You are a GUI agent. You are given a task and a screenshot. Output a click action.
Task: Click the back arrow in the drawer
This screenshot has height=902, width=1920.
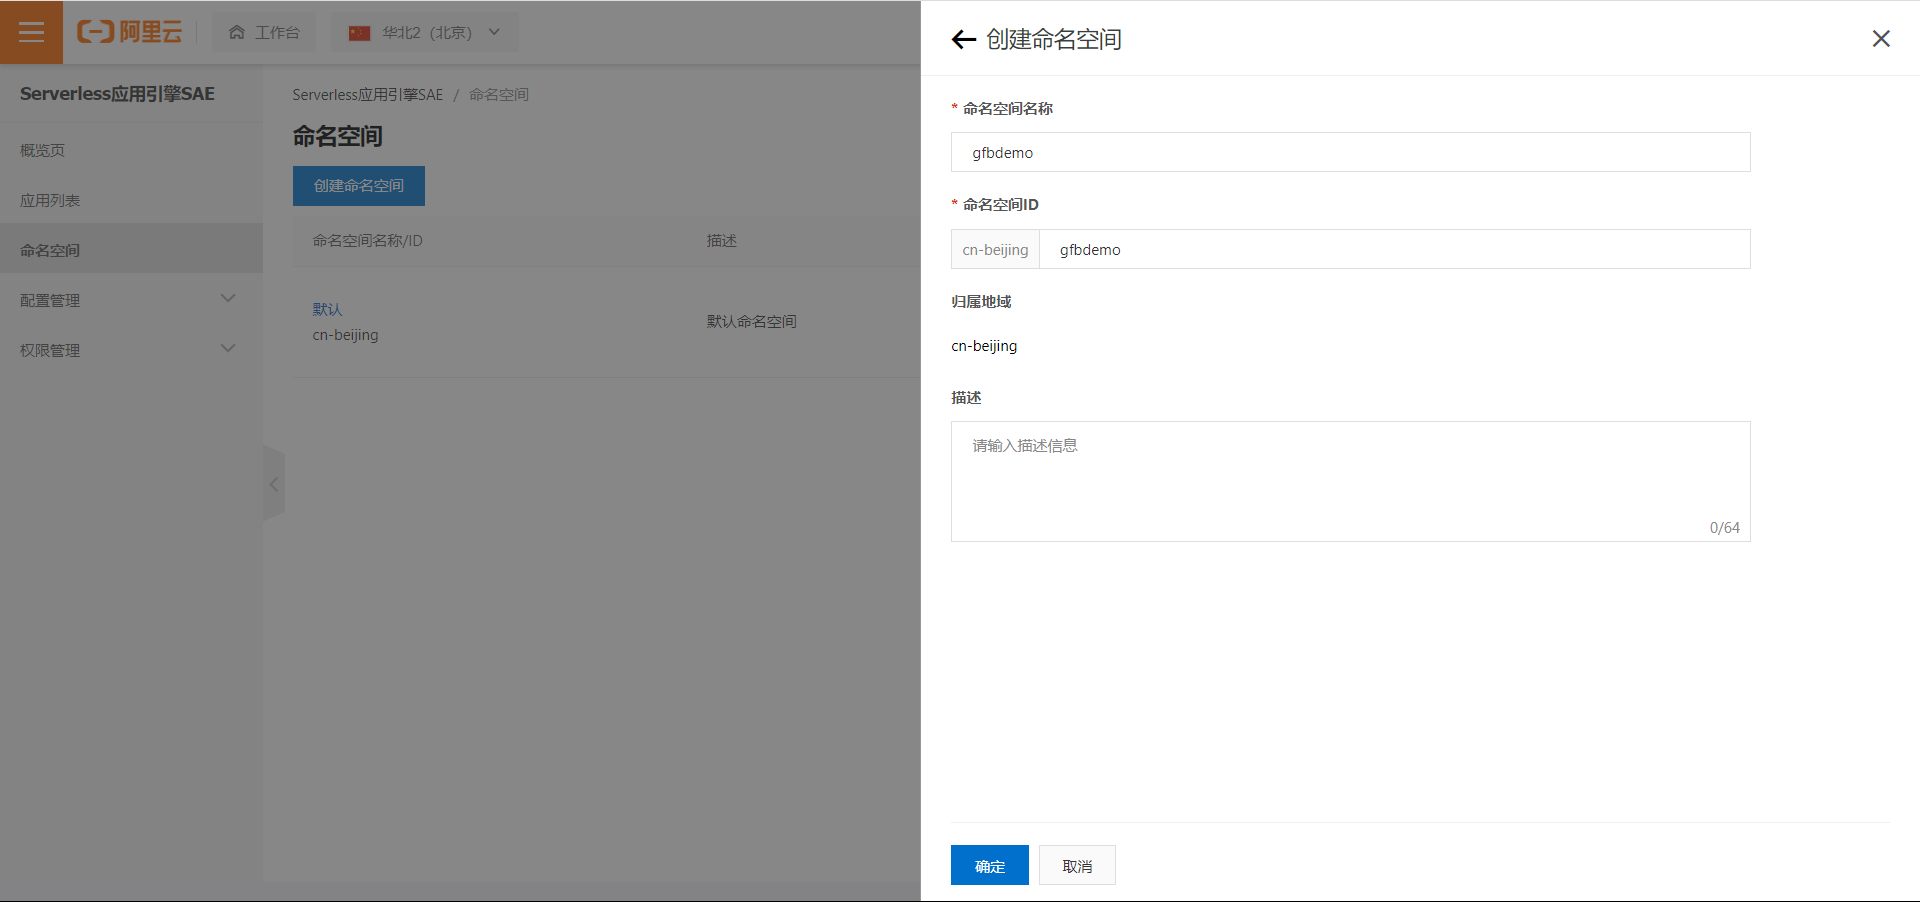pos(962,39)
